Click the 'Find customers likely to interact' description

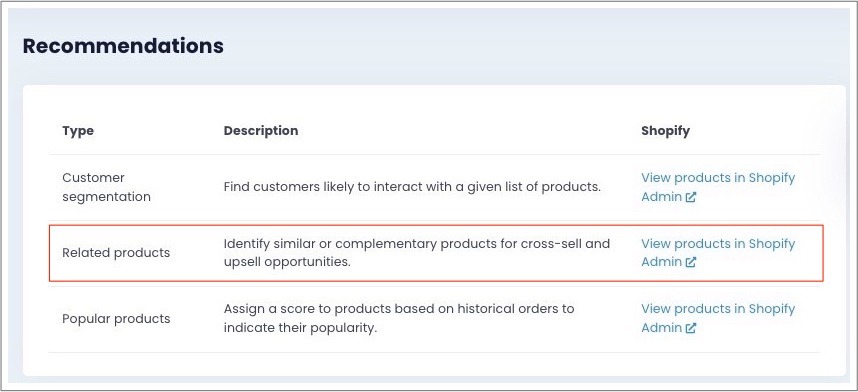coord(412,187)
